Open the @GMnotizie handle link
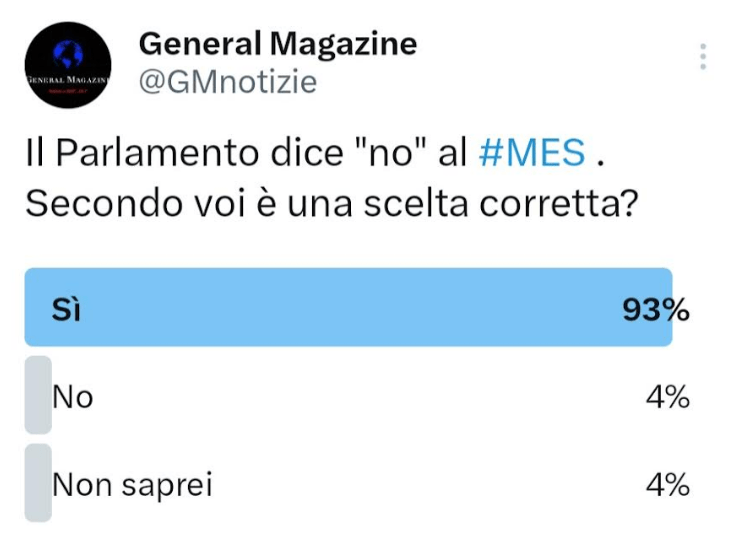Image resolution: width=743 pixels, height=537 pixels. [x=227, y=82]
